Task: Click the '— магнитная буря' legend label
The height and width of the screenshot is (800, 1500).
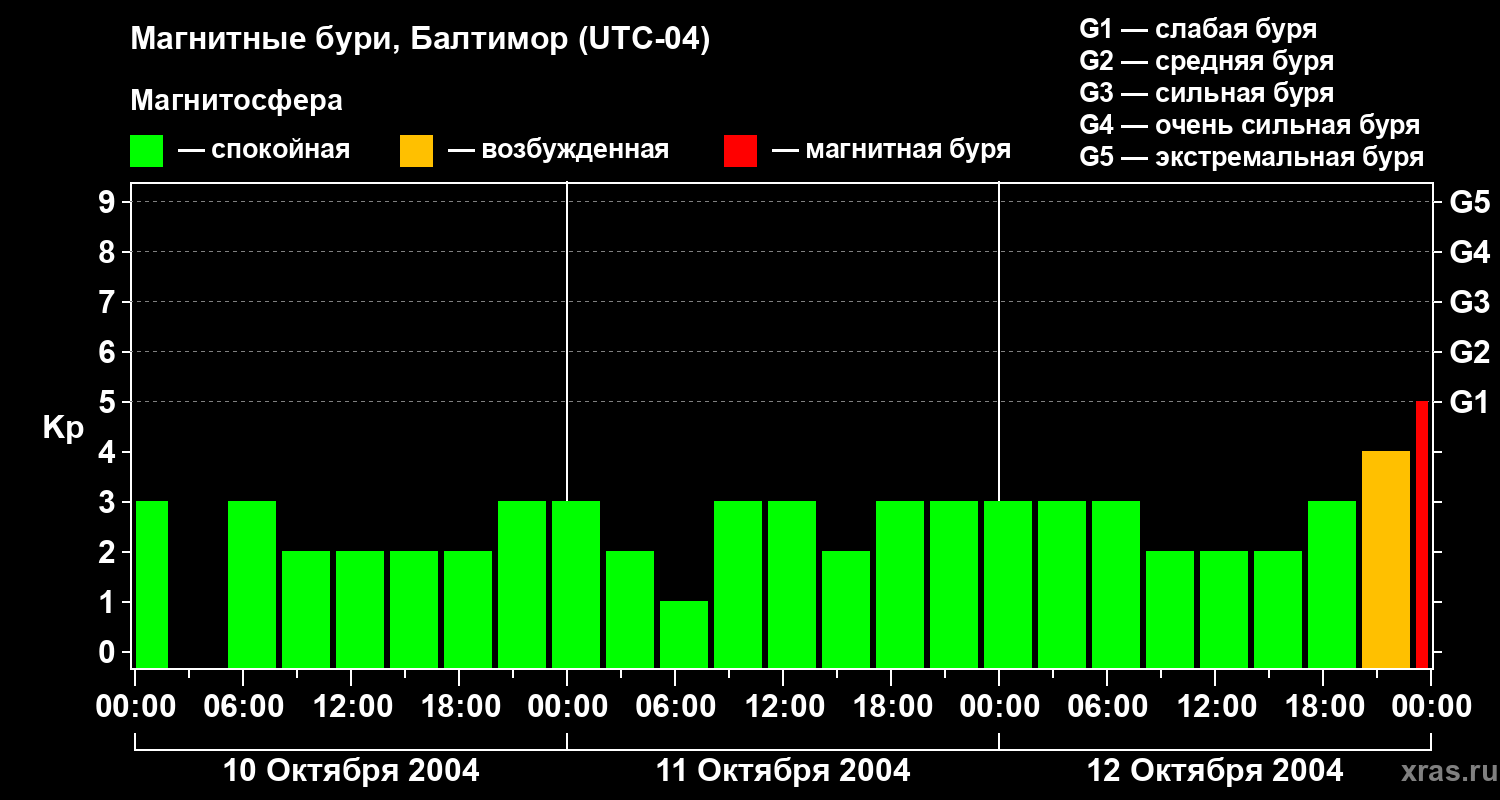Action: [x=891, y=151]
